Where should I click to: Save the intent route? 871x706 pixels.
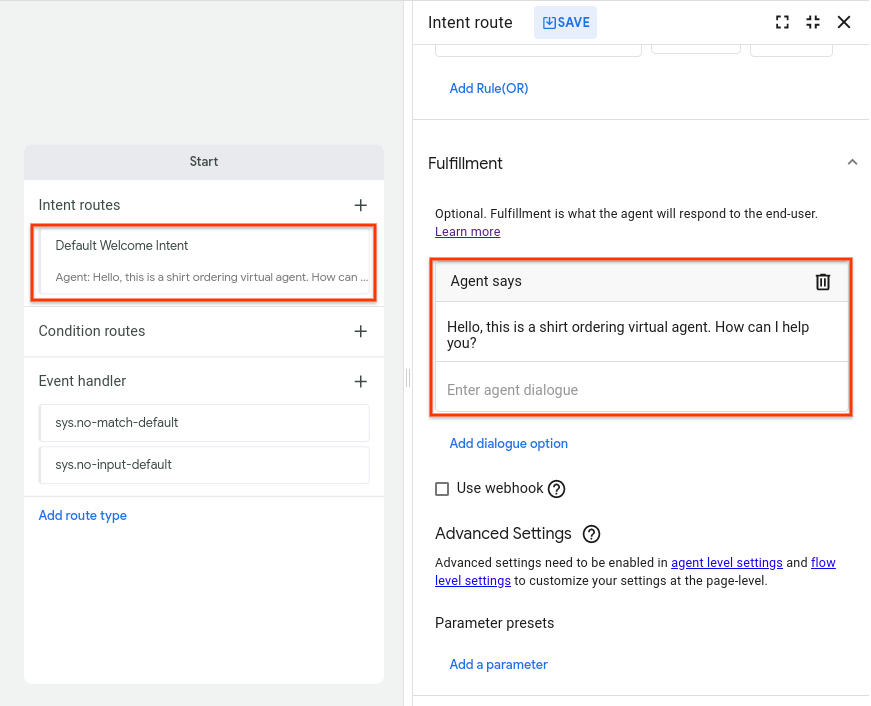tap(566, 22)
